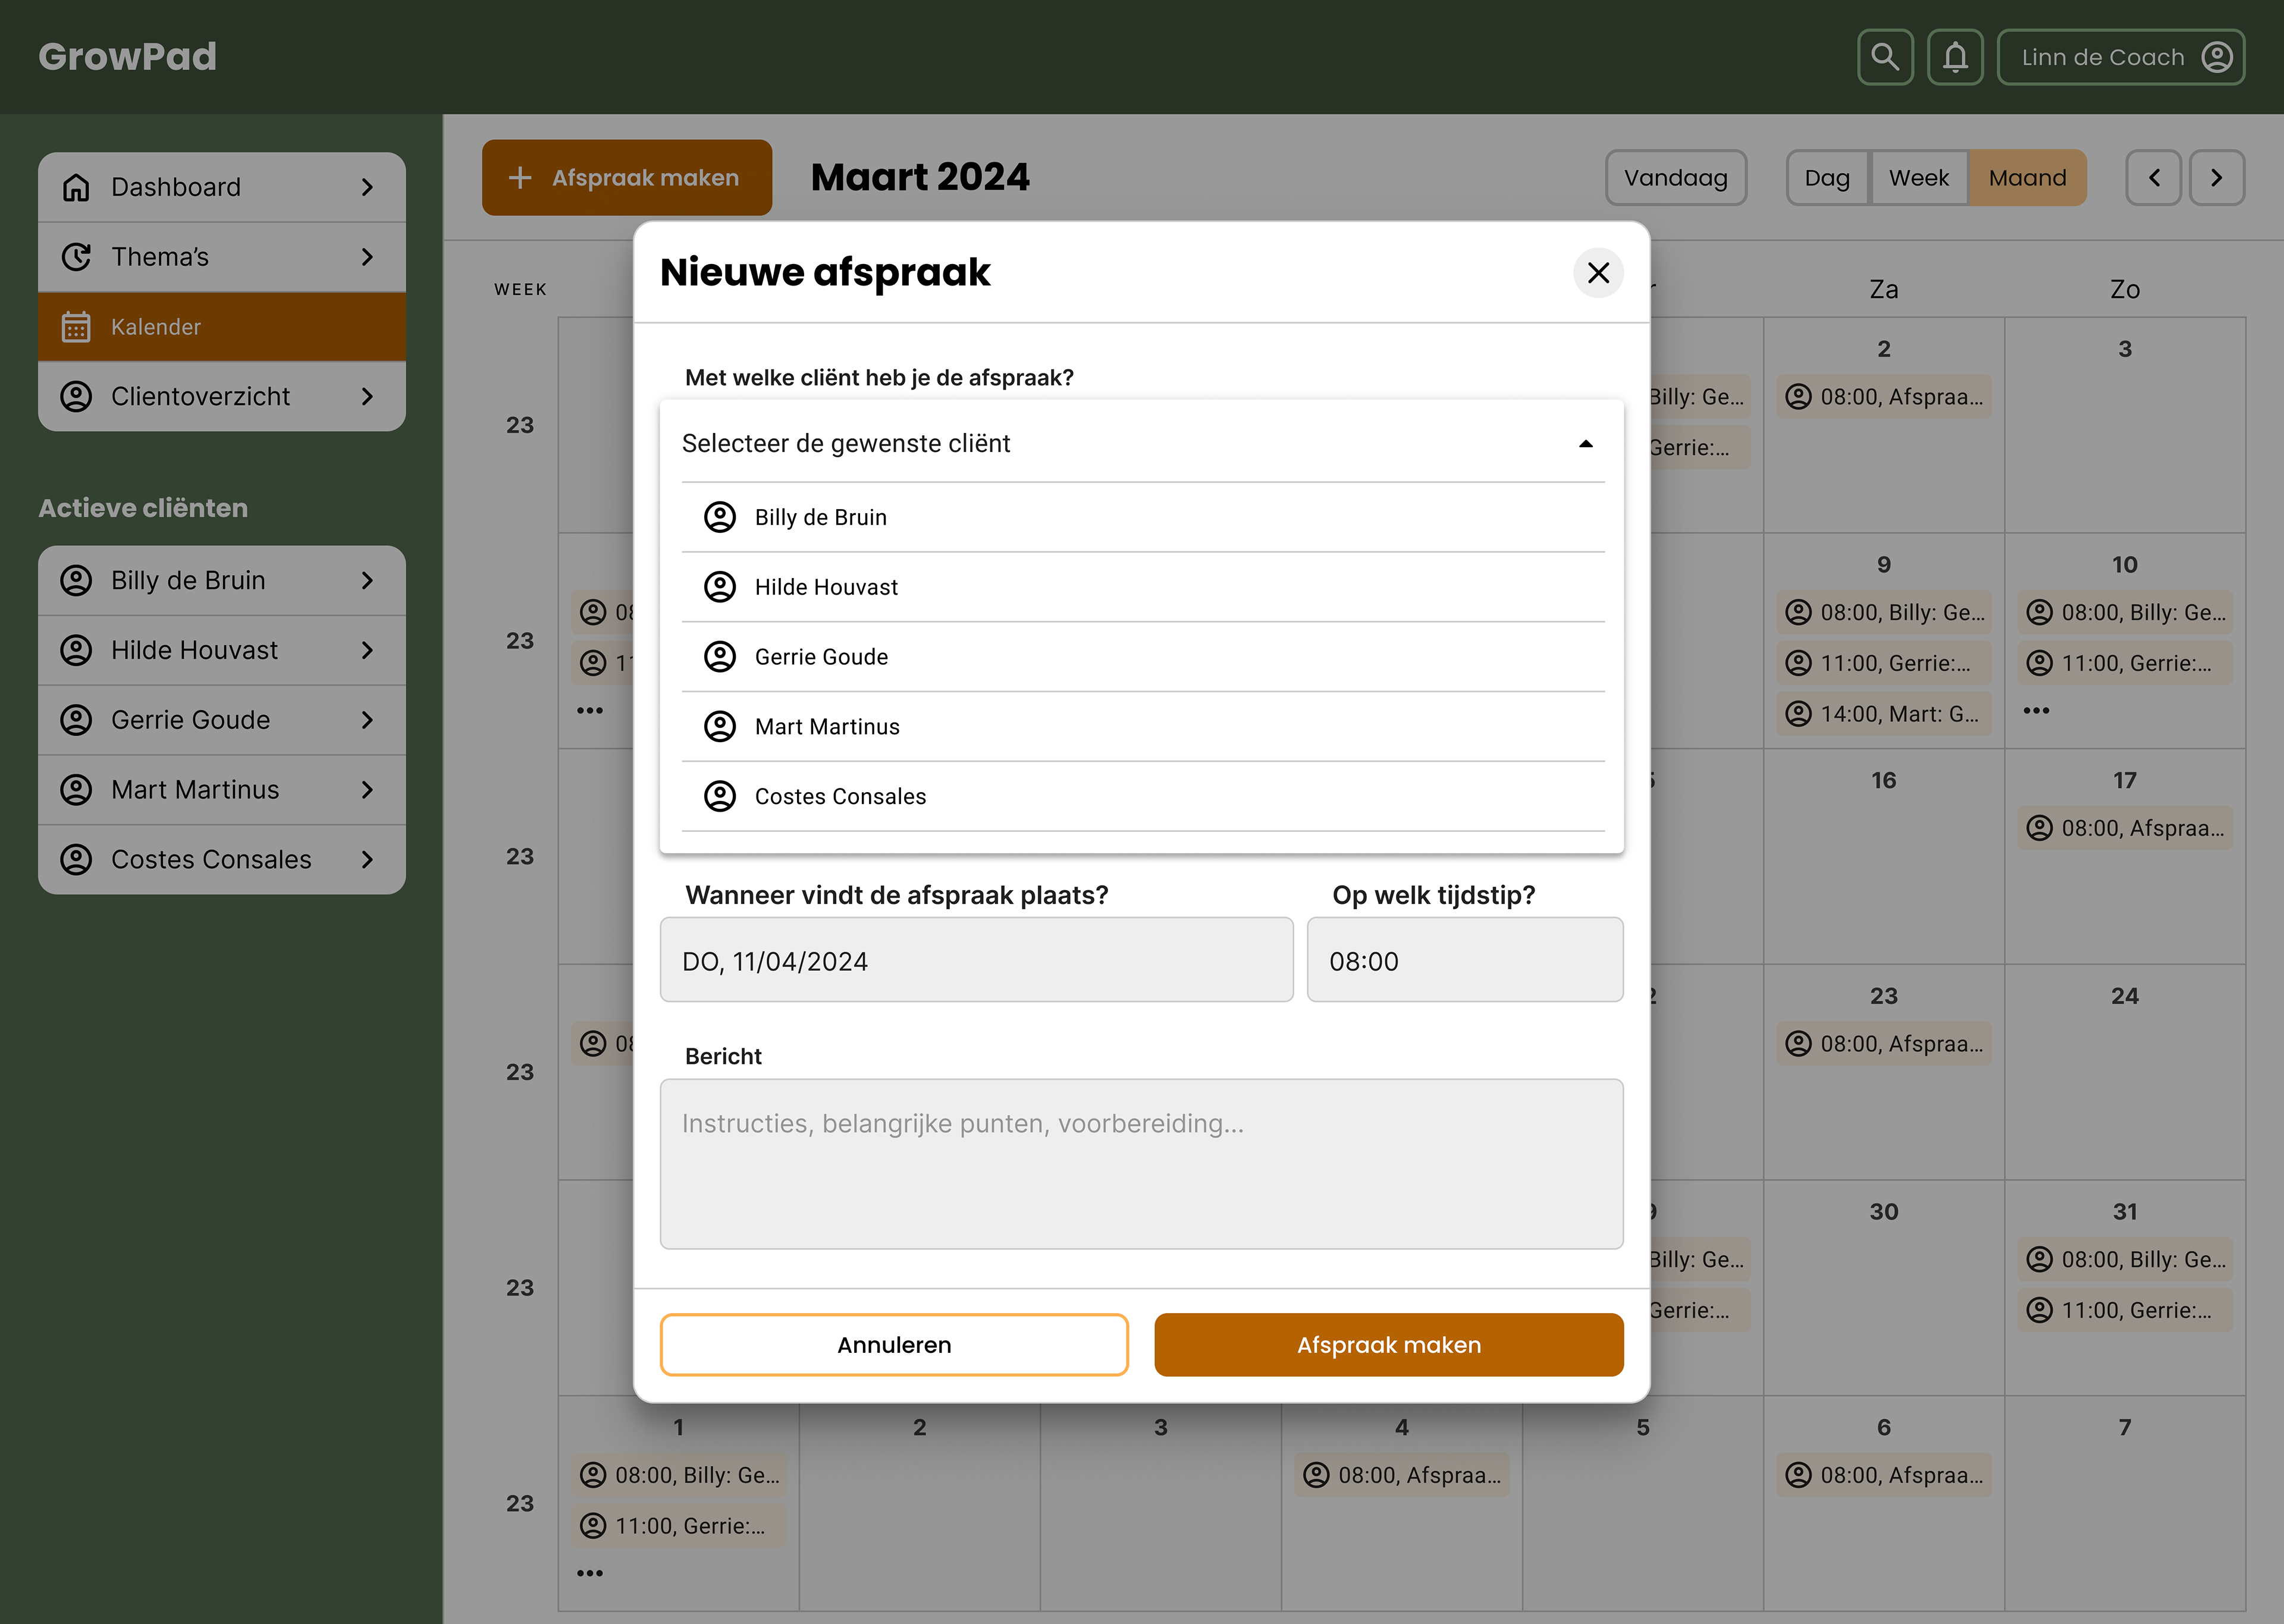Viewport: 2284px width, 1624px height.
Task: Open Costes Consales in Actieve cliënten
Action: pyautogui.click(x=222, y=859)
